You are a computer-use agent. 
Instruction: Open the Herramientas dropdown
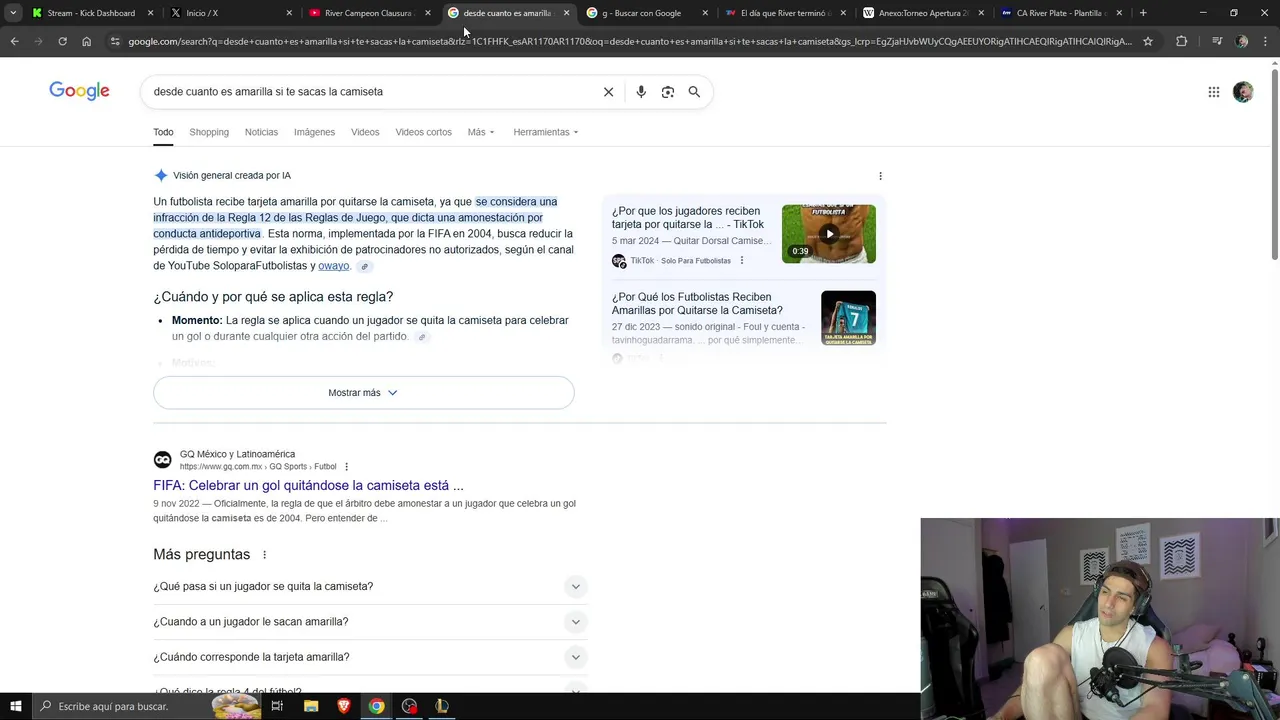(x=546, y=132)
